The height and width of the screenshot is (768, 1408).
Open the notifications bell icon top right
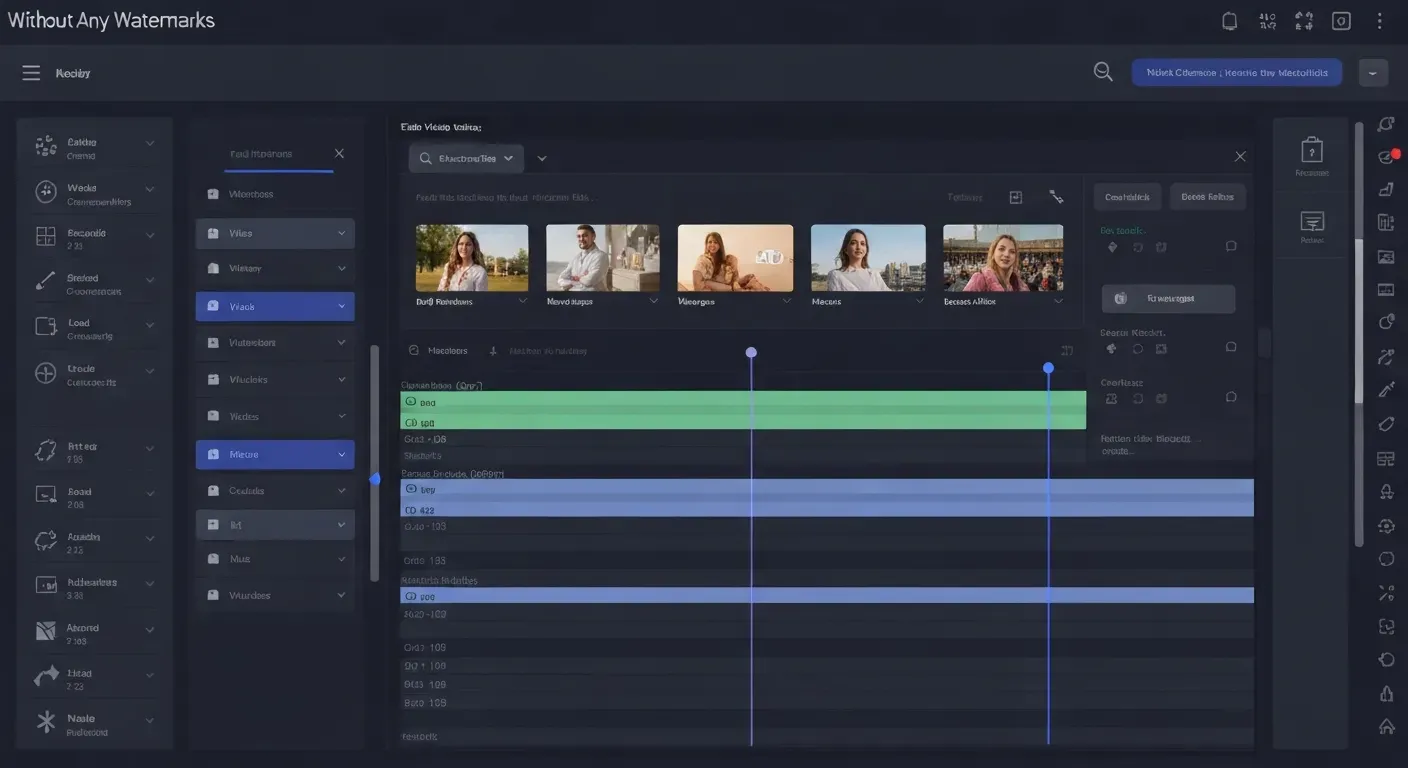coord(1229,20)
